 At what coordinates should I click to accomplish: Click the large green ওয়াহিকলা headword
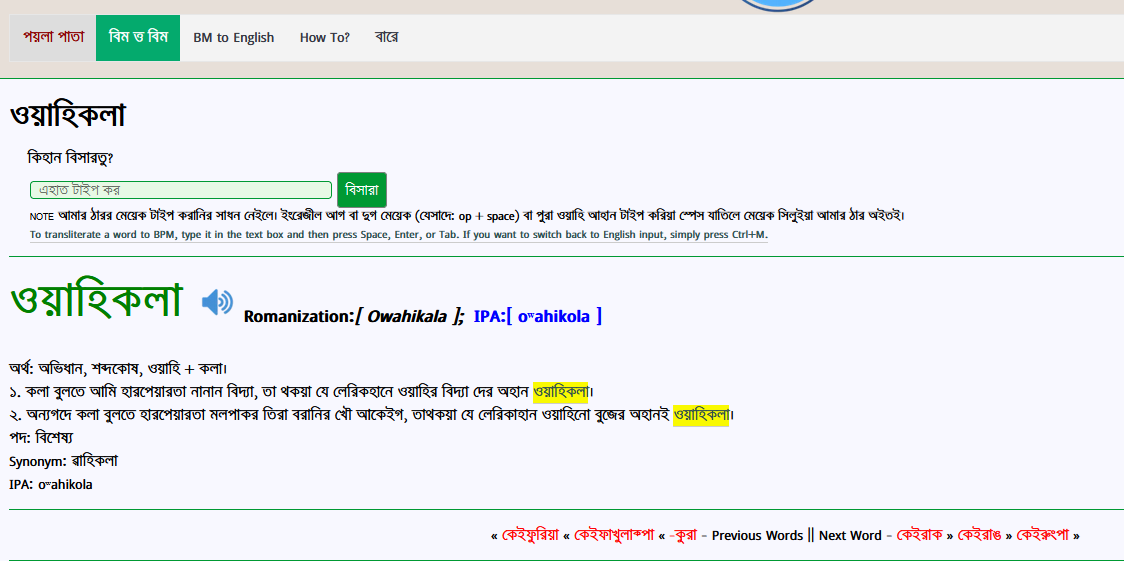click(97, 301)
